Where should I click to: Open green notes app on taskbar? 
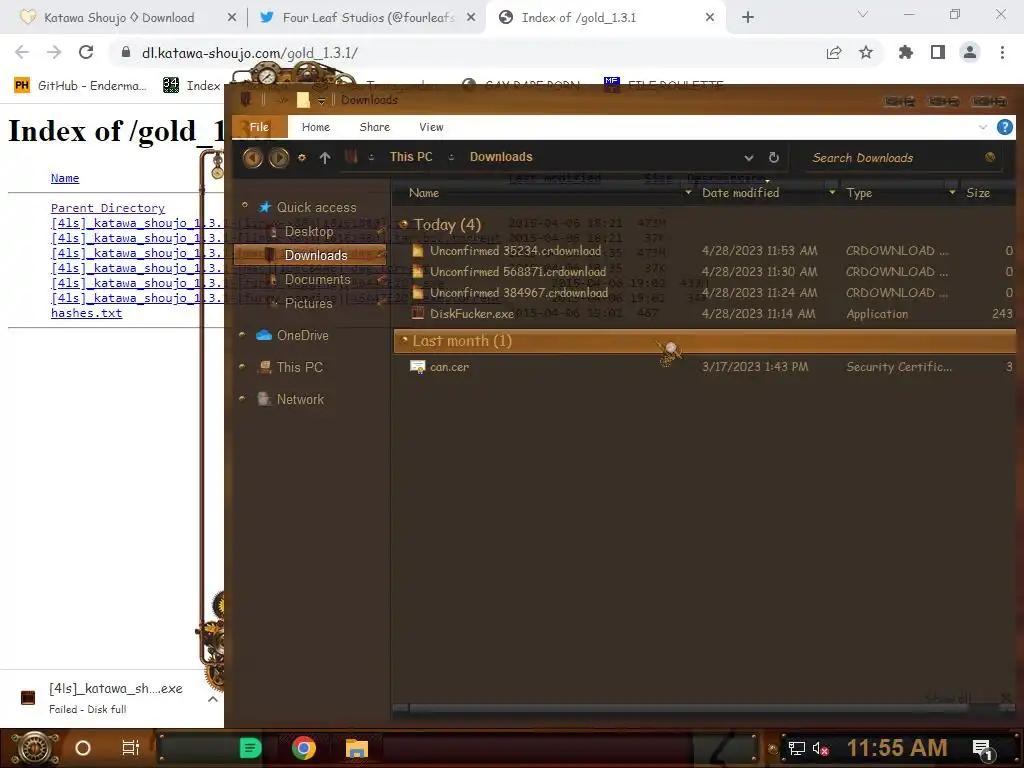coord(250,748)
